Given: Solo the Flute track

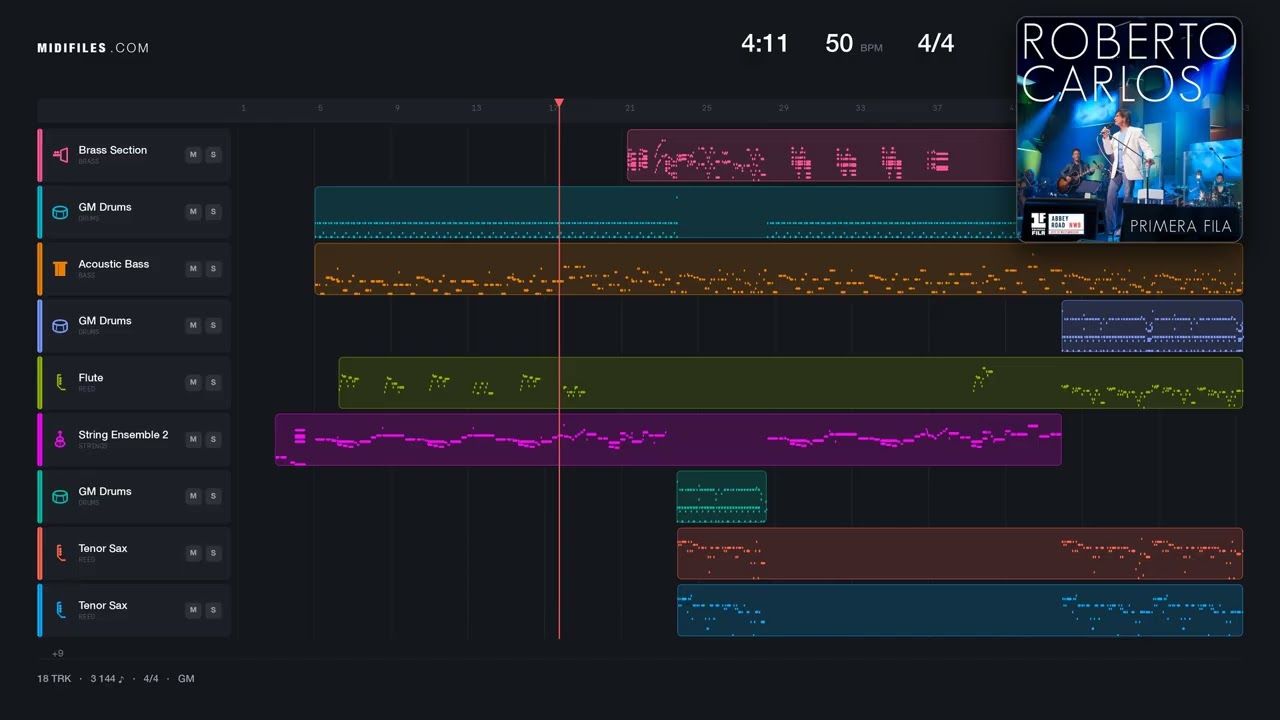Looking at the screenshot, I should coord(213,383).
